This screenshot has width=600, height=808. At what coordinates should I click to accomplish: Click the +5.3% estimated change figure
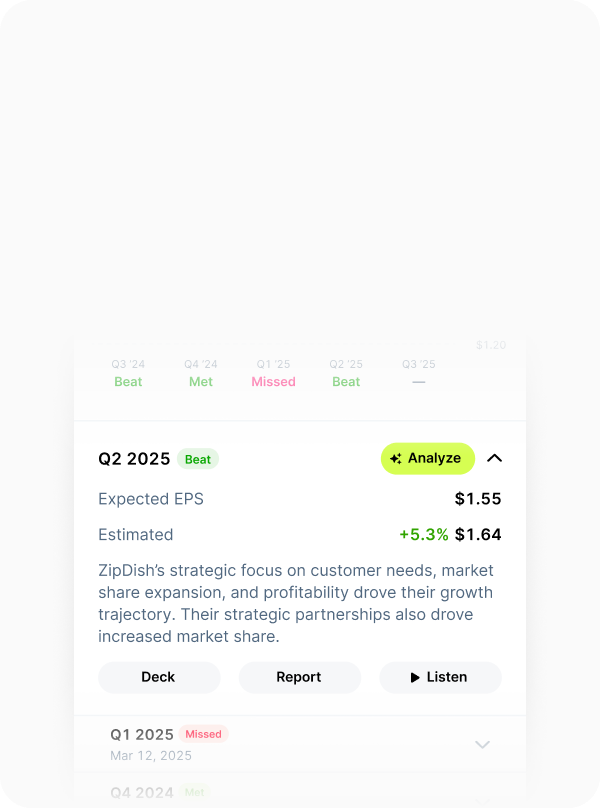pos(424,535)
